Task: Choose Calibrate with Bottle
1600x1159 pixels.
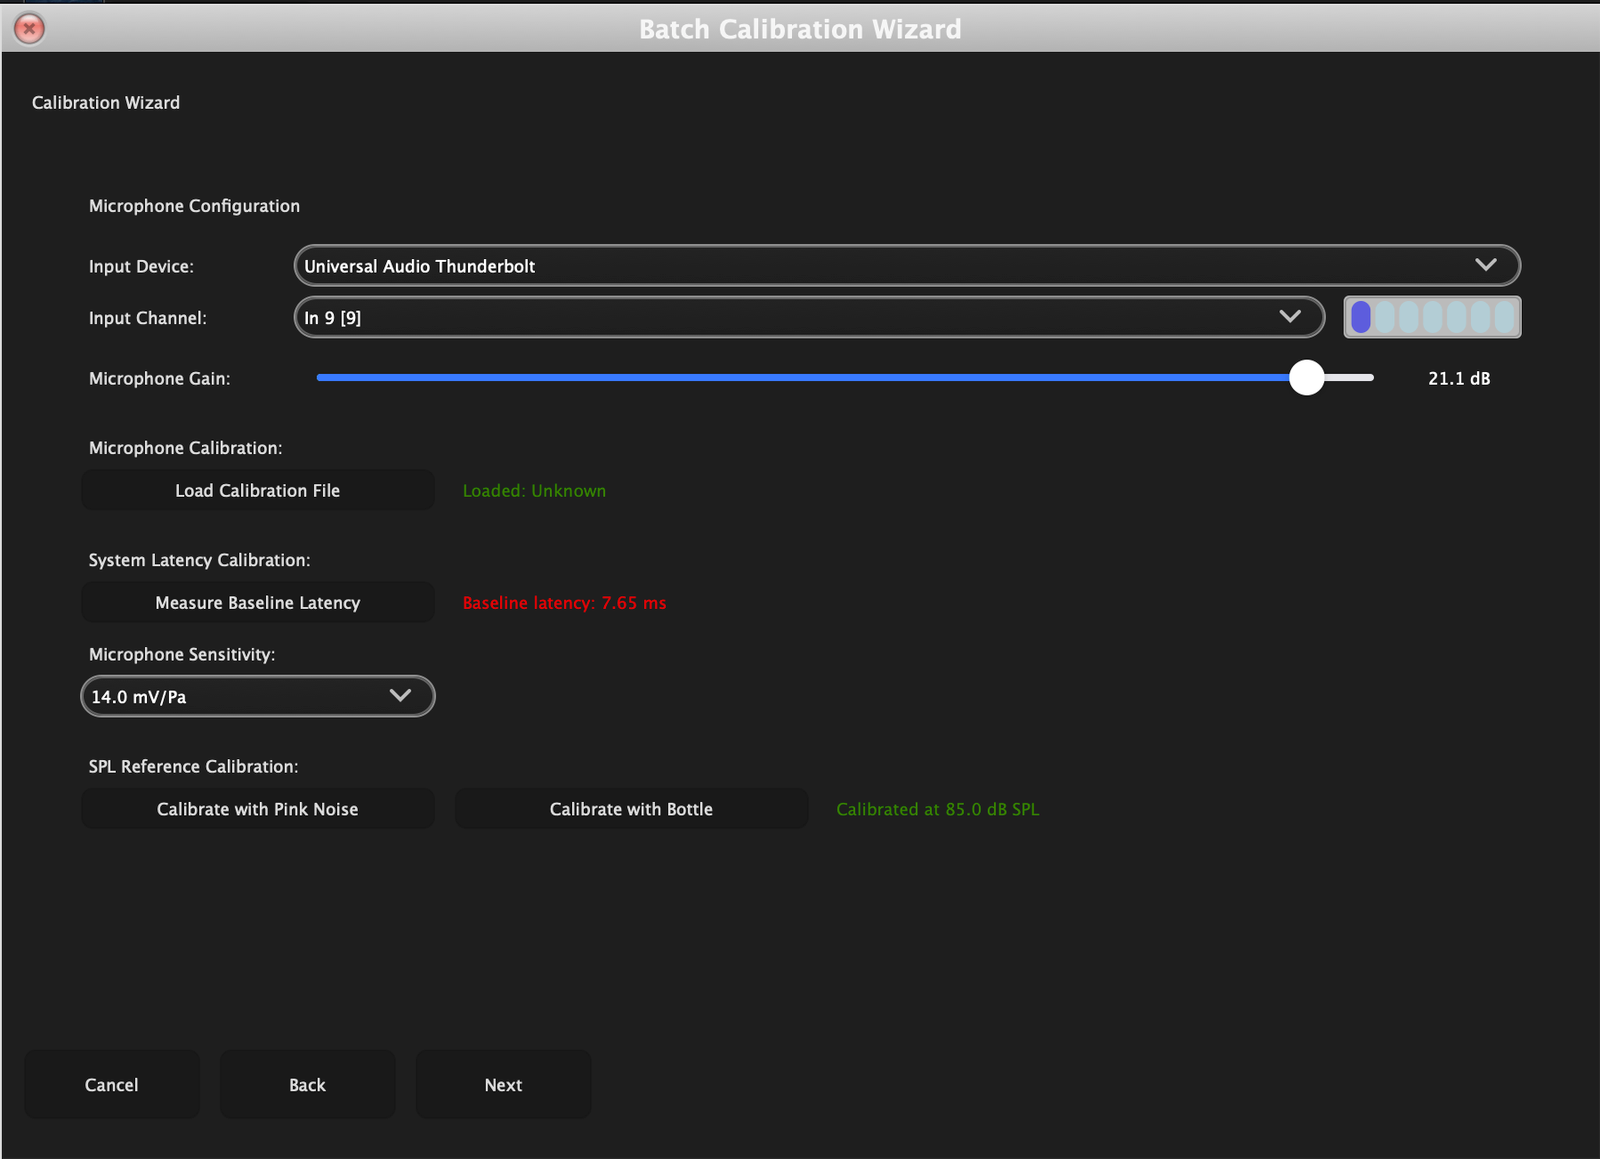Action: pyautogui.click(x=631, y=809)
